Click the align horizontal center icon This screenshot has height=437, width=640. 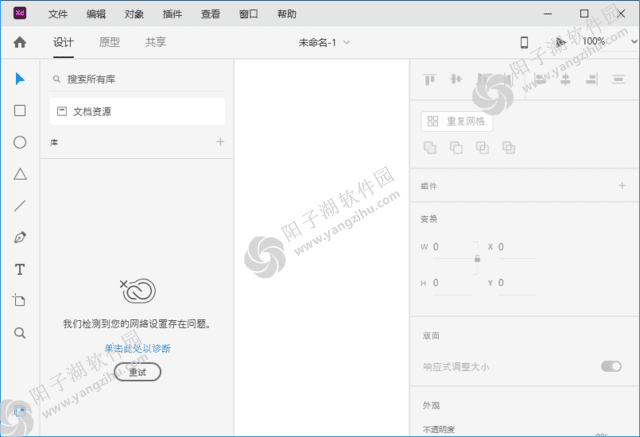tap(565, 79)
